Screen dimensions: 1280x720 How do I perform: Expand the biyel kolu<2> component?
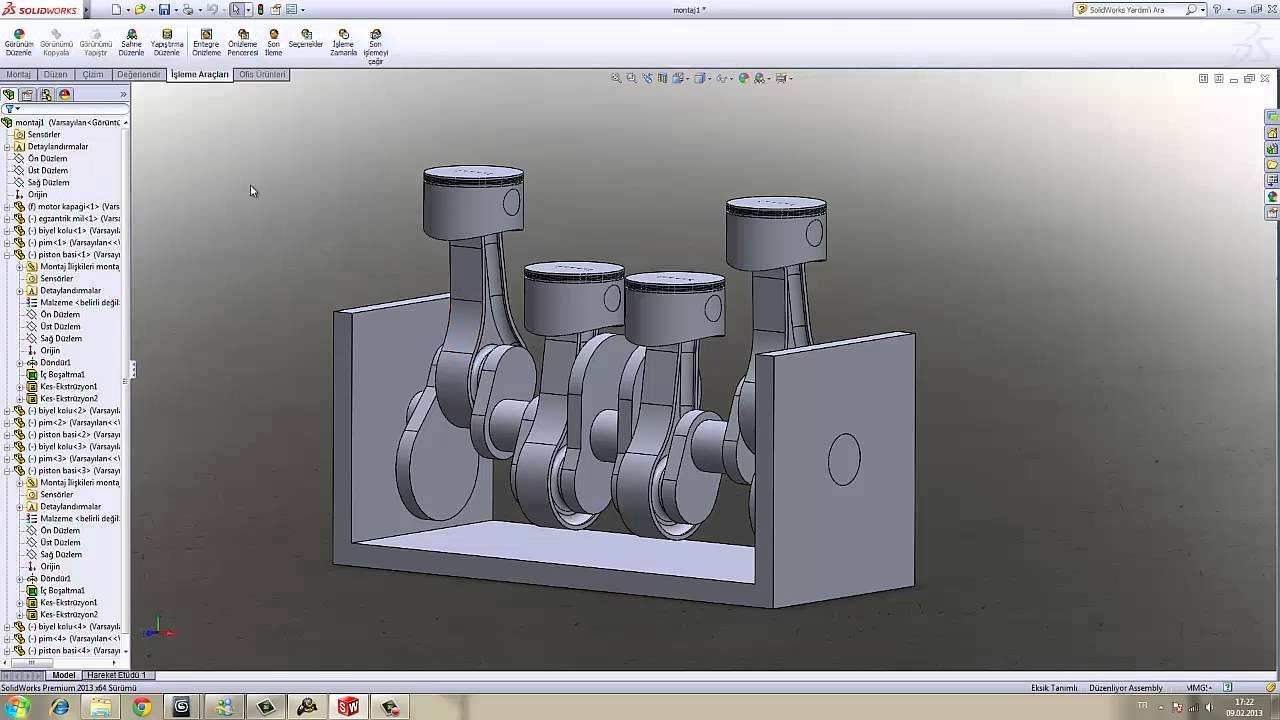point(7,411)
